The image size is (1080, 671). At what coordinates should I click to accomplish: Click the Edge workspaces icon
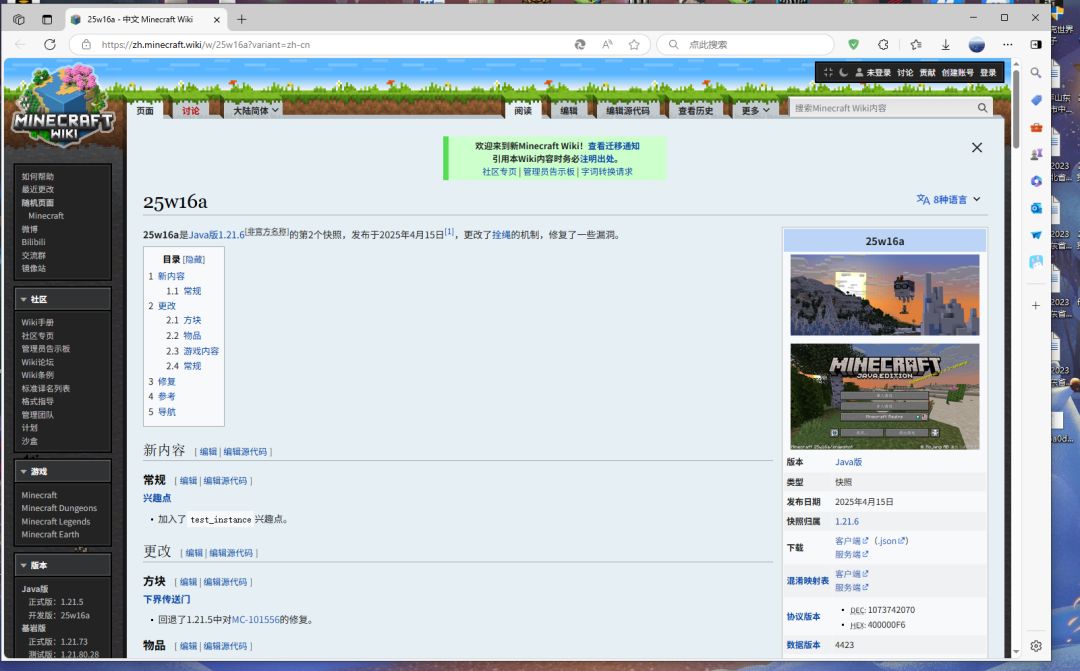click(x=19, y=19)
